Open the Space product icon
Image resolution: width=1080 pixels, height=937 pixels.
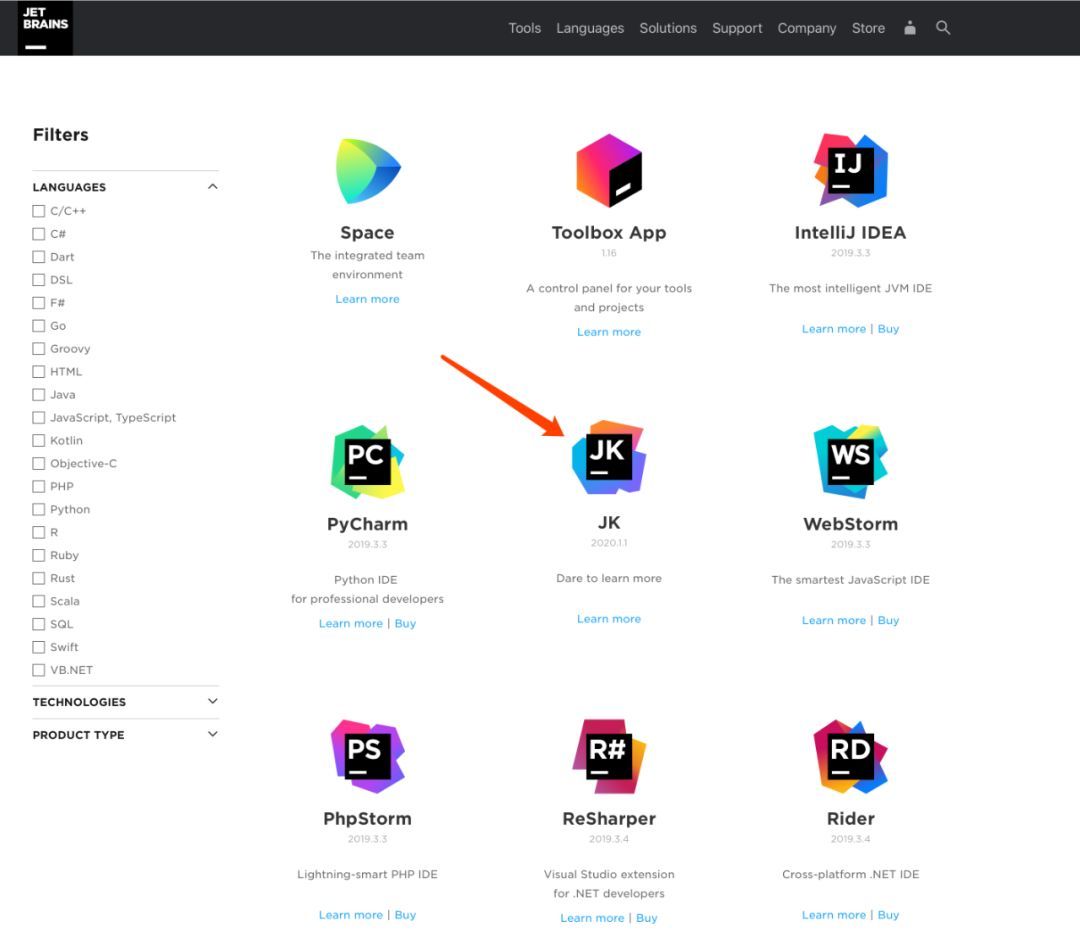pyautogui.click(x=367, y=171)
